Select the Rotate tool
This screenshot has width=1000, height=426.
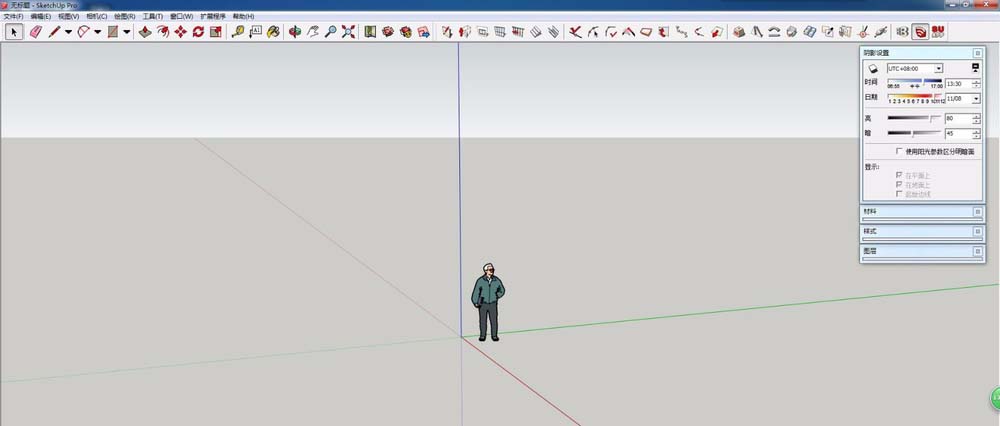(x=198, y=32)
